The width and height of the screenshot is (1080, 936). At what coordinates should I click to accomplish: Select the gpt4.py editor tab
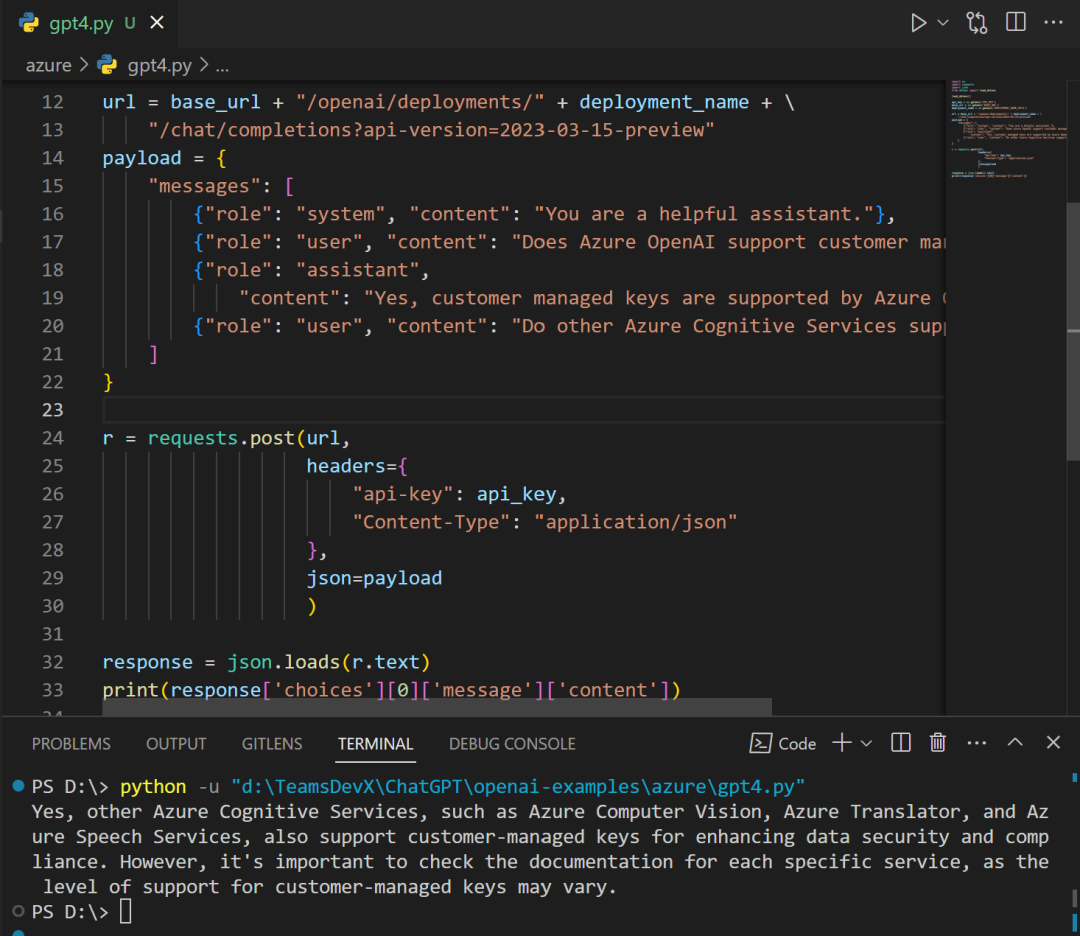[x=80, y=24]
